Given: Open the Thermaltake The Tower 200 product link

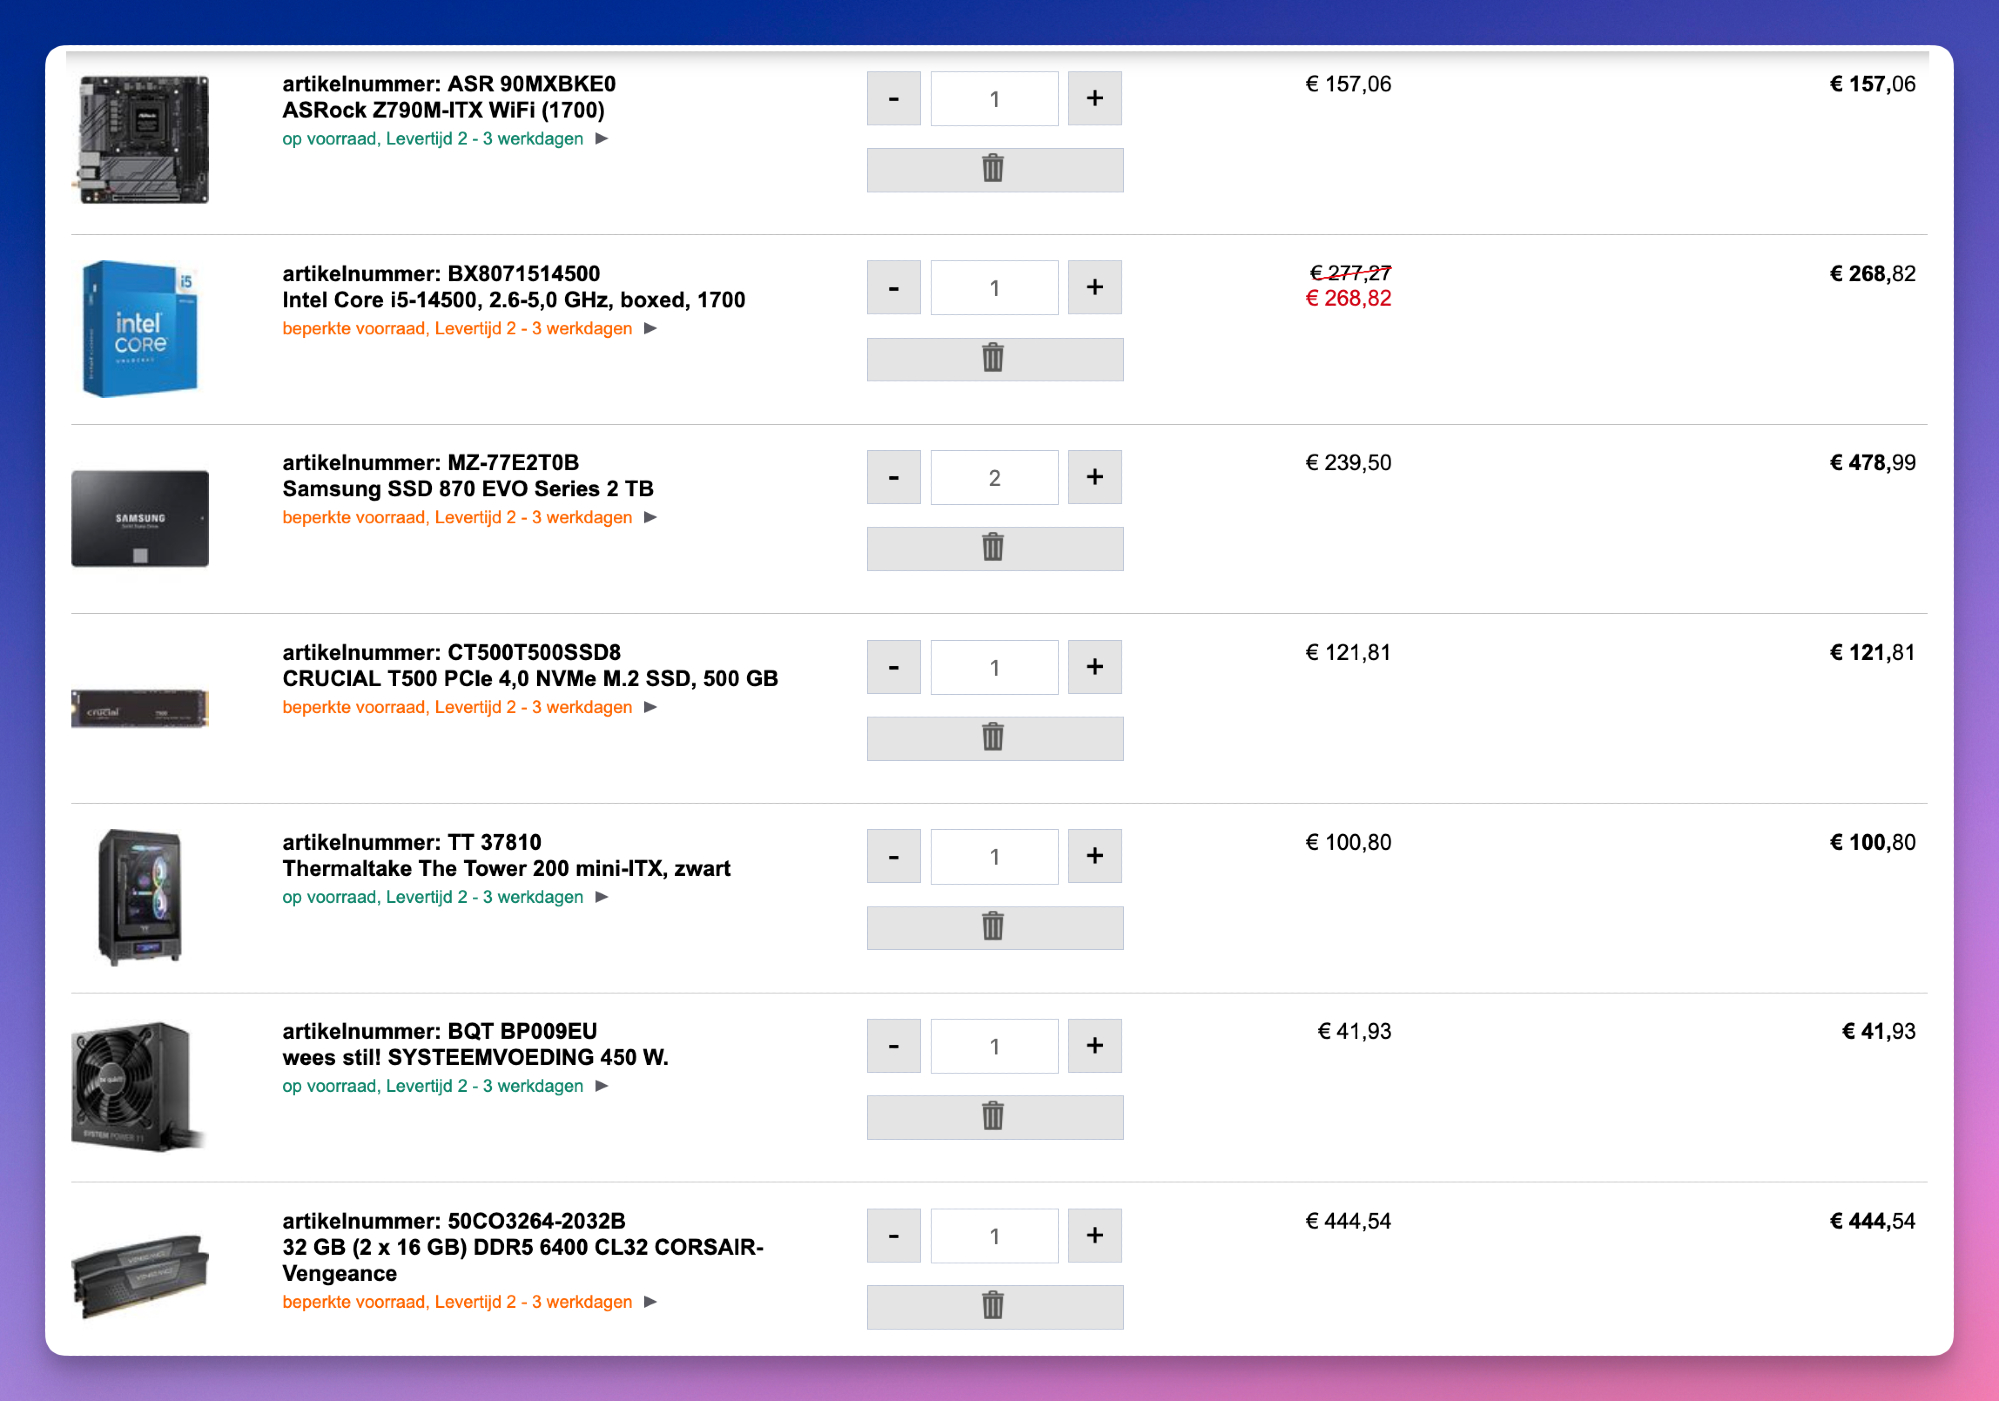Looking at the screenshot, I should click(x=506, y=868).
